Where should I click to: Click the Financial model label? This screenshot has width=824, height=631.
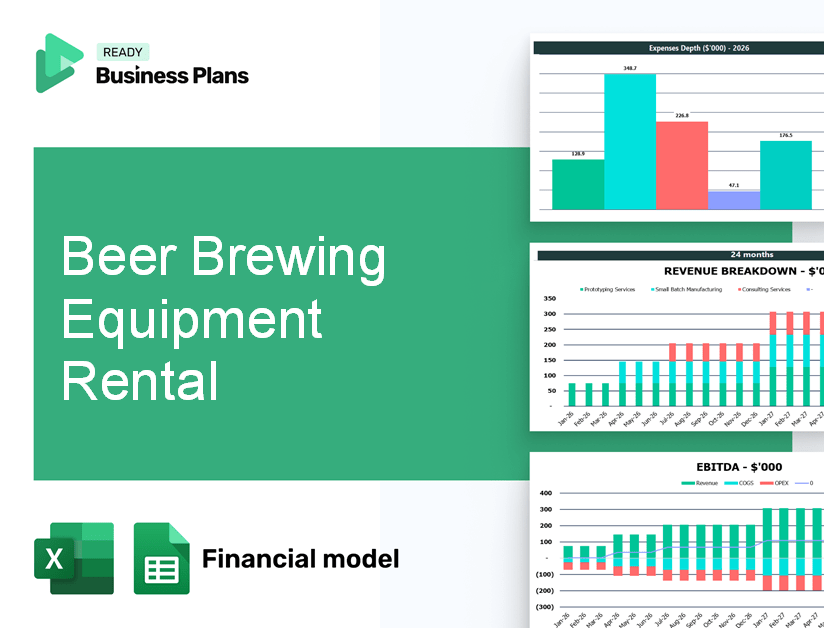[301, 558]
